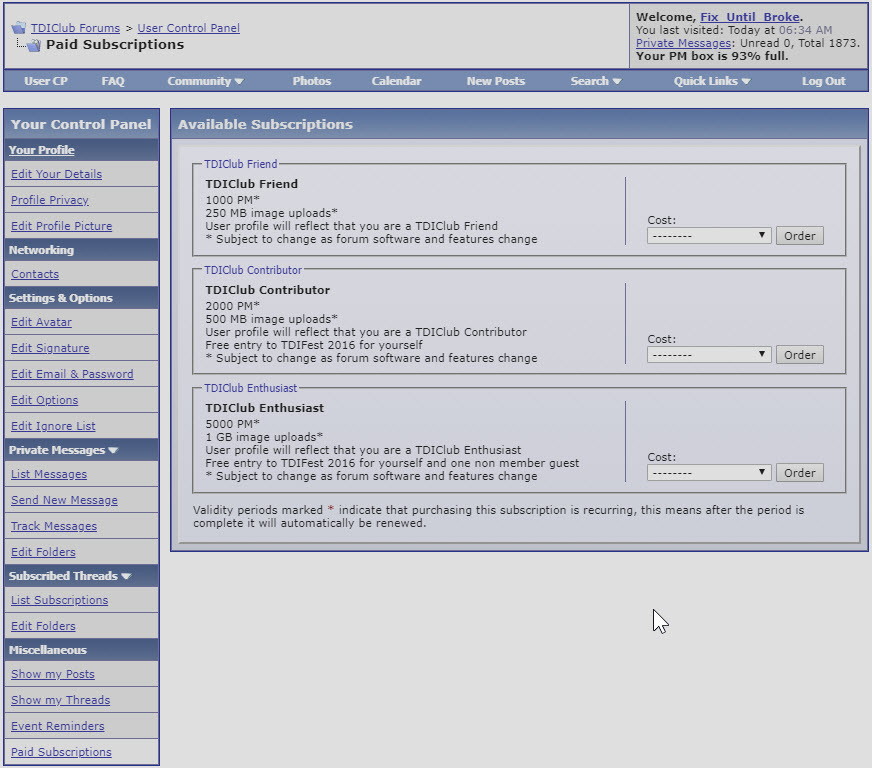Open Edit Folders under Private Messages
The image size is (872, 768).
[x=43, y=552]
